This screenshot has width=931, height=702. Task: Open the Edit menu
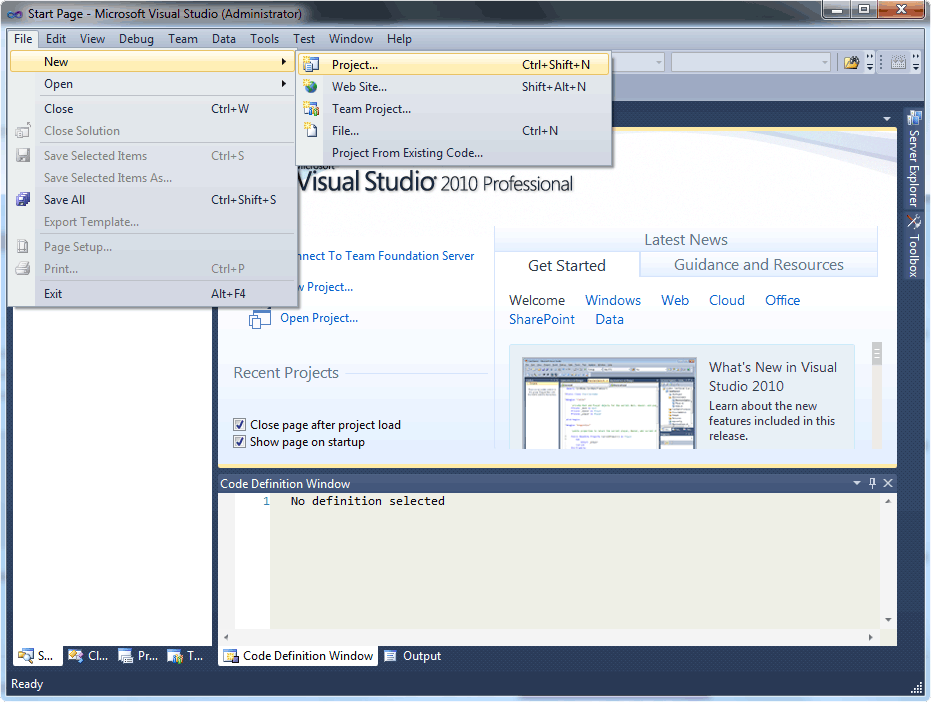(x=56, y=39)
